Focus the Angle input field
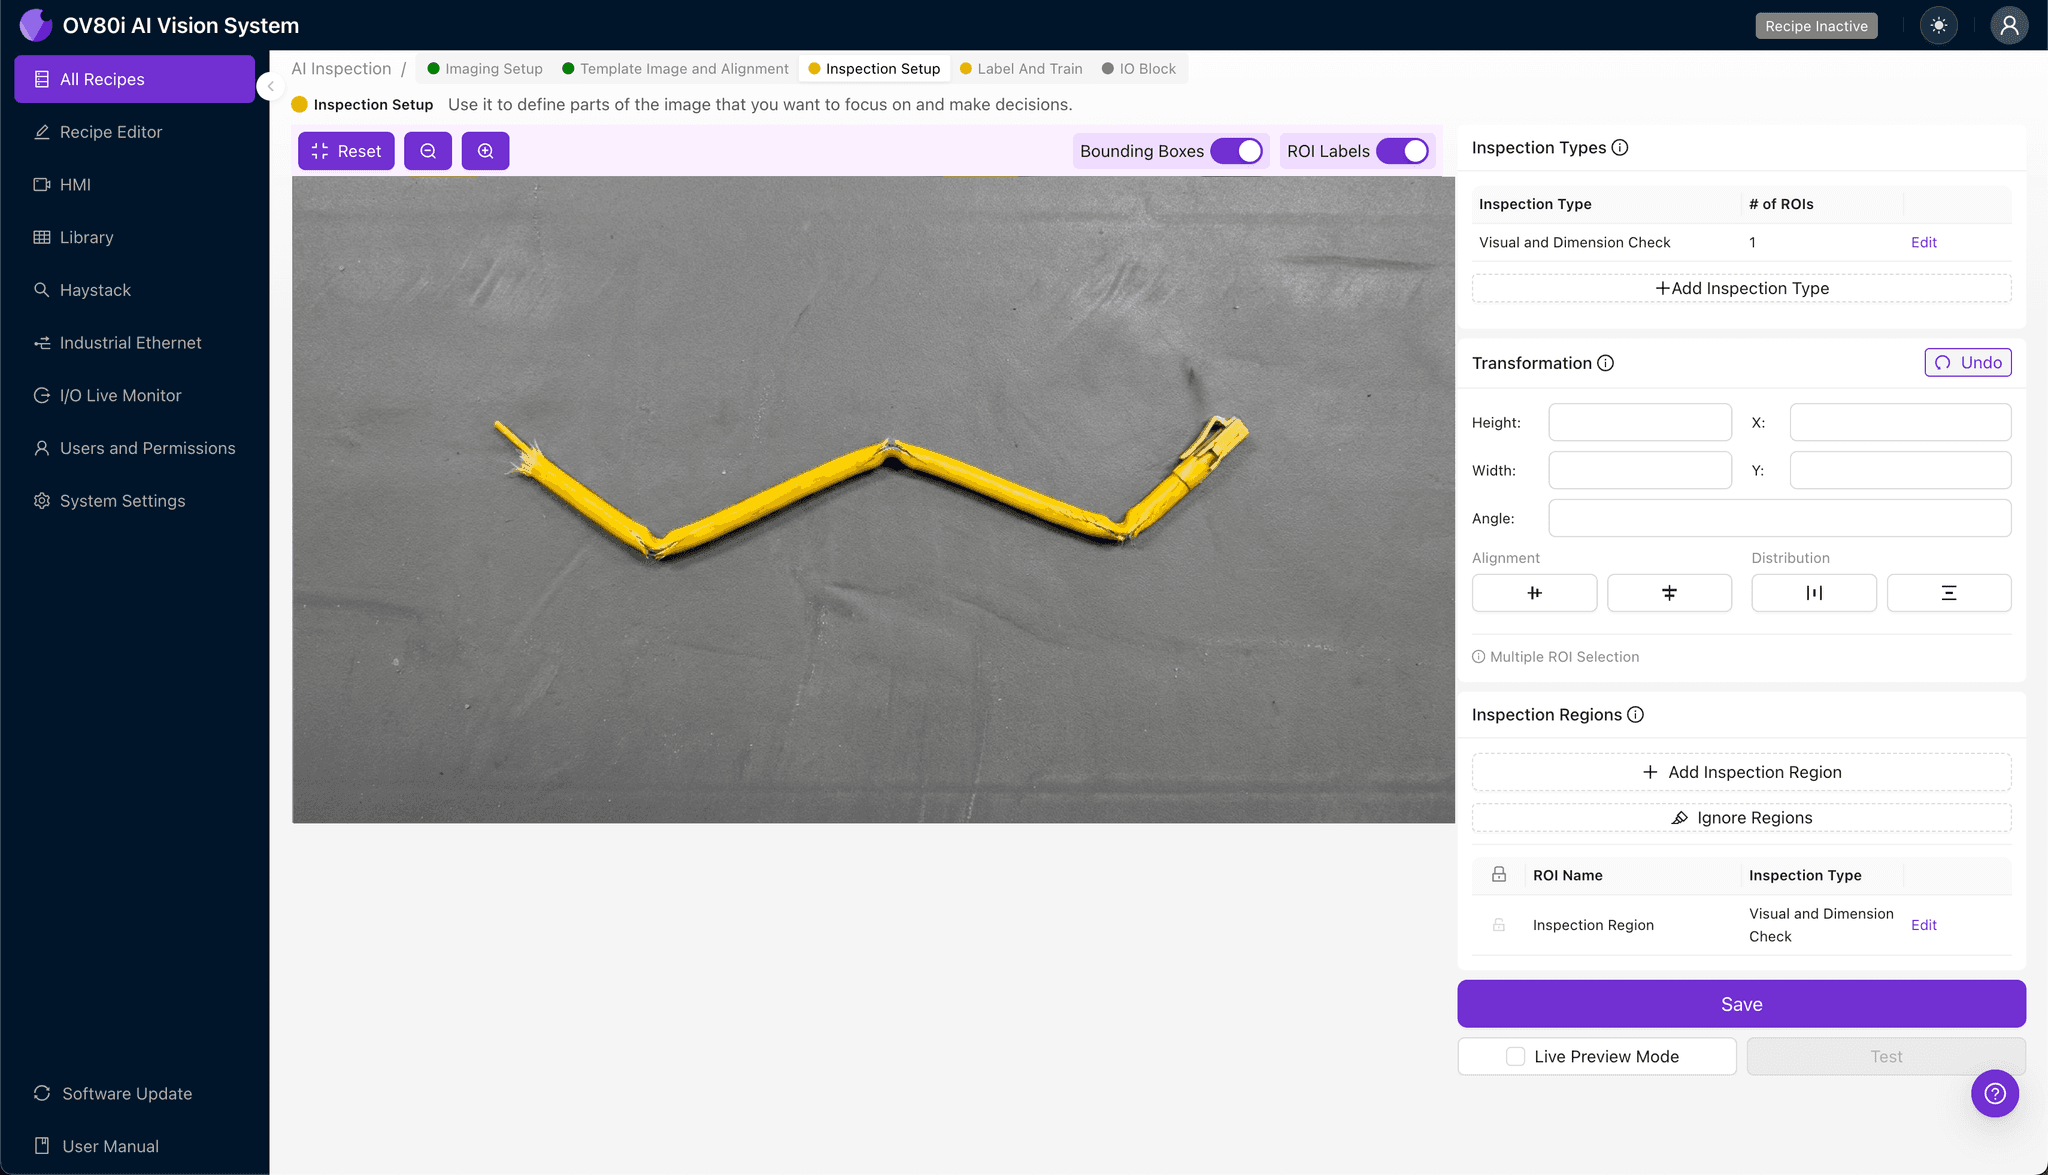The image size is (2048, 1175). (x=1780, y=518)
